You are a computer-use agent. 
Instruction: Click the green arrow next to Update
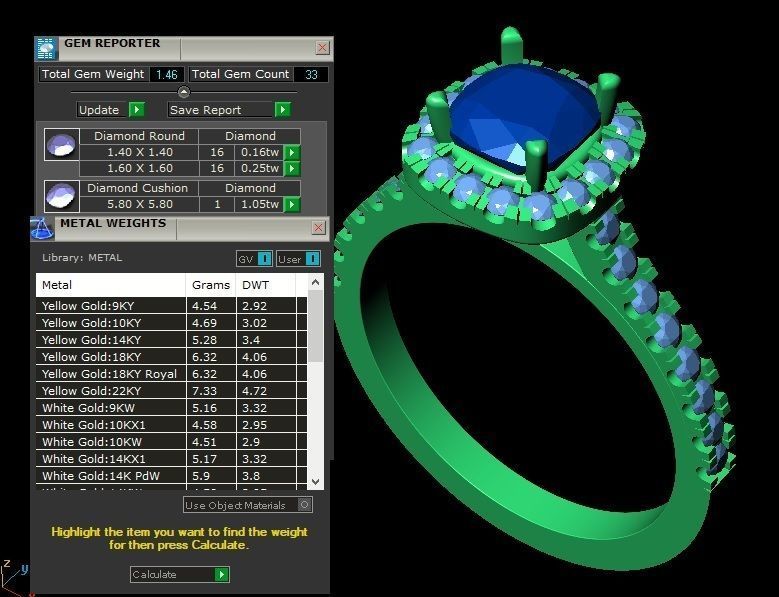pyautogui.click(x=137, y=109)
